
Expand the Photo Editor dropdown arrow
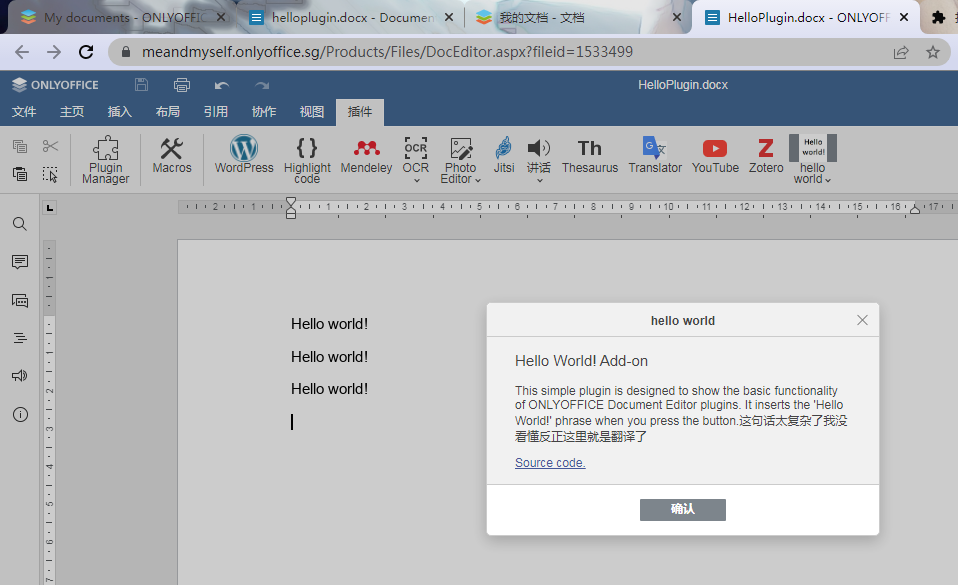tap(478, 180)
